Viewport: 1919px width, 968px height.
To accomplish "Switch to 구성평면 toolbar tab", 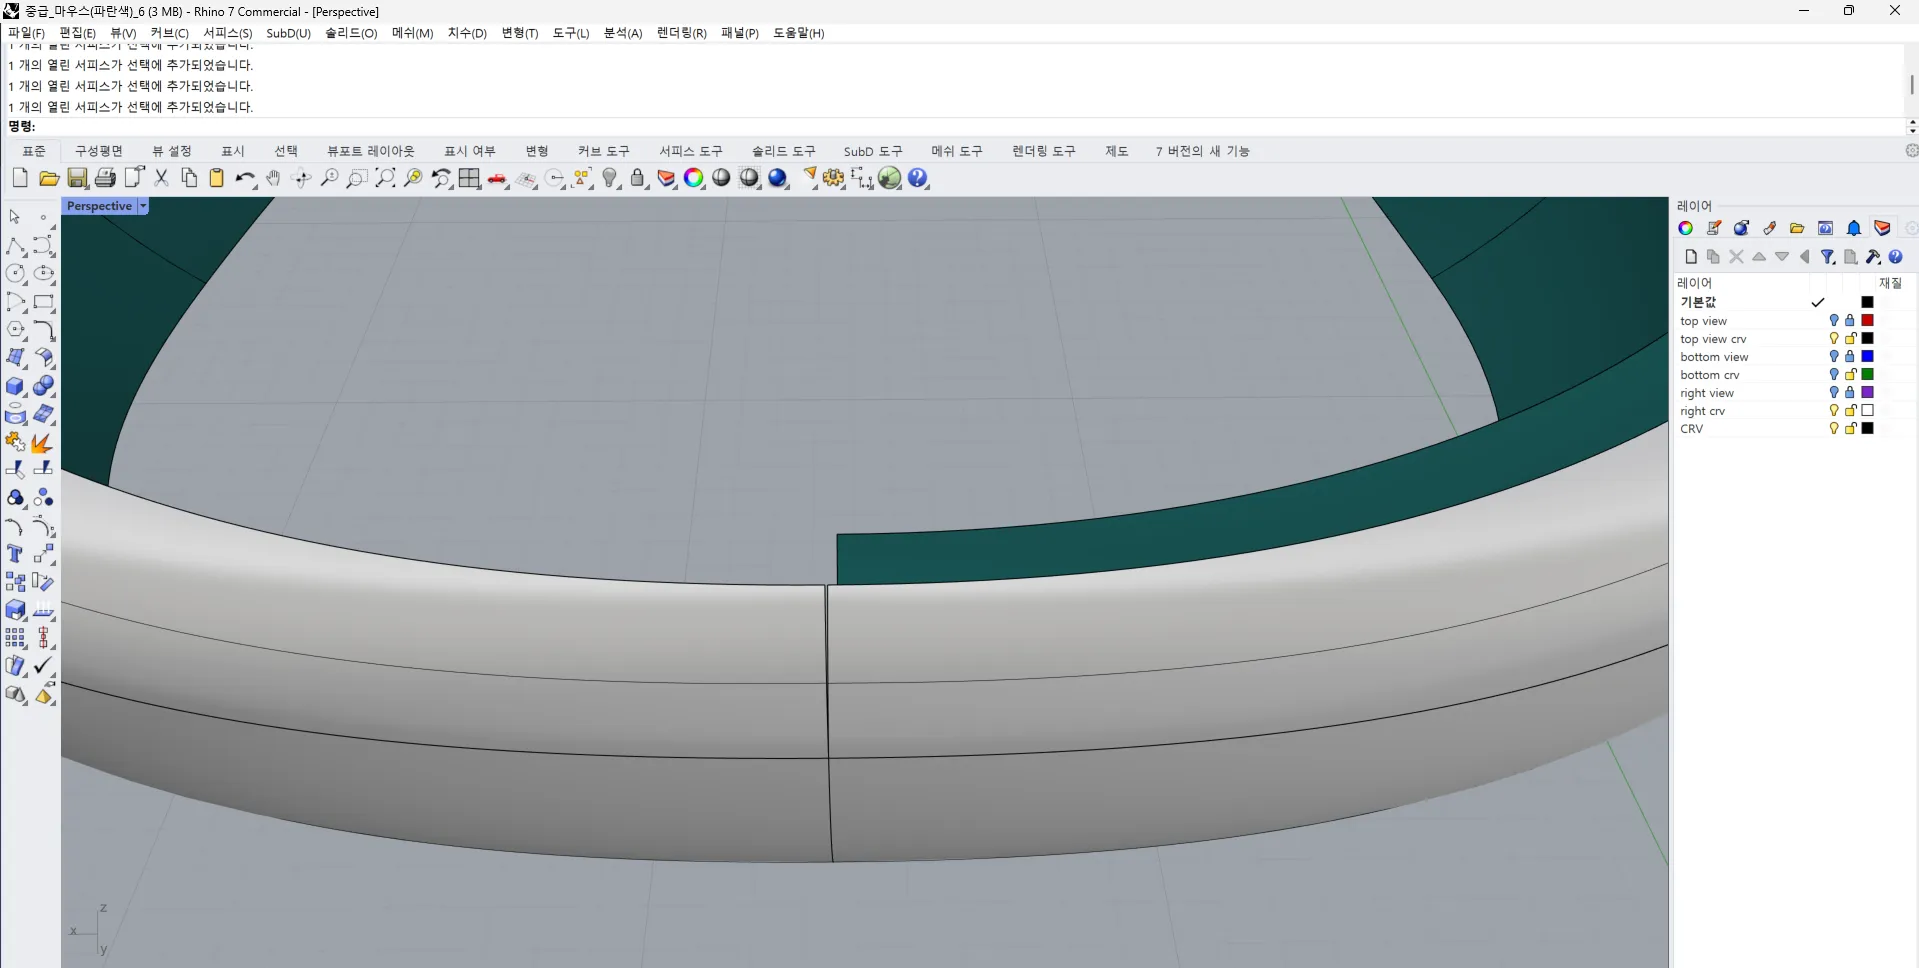I will tap(99, 151).
